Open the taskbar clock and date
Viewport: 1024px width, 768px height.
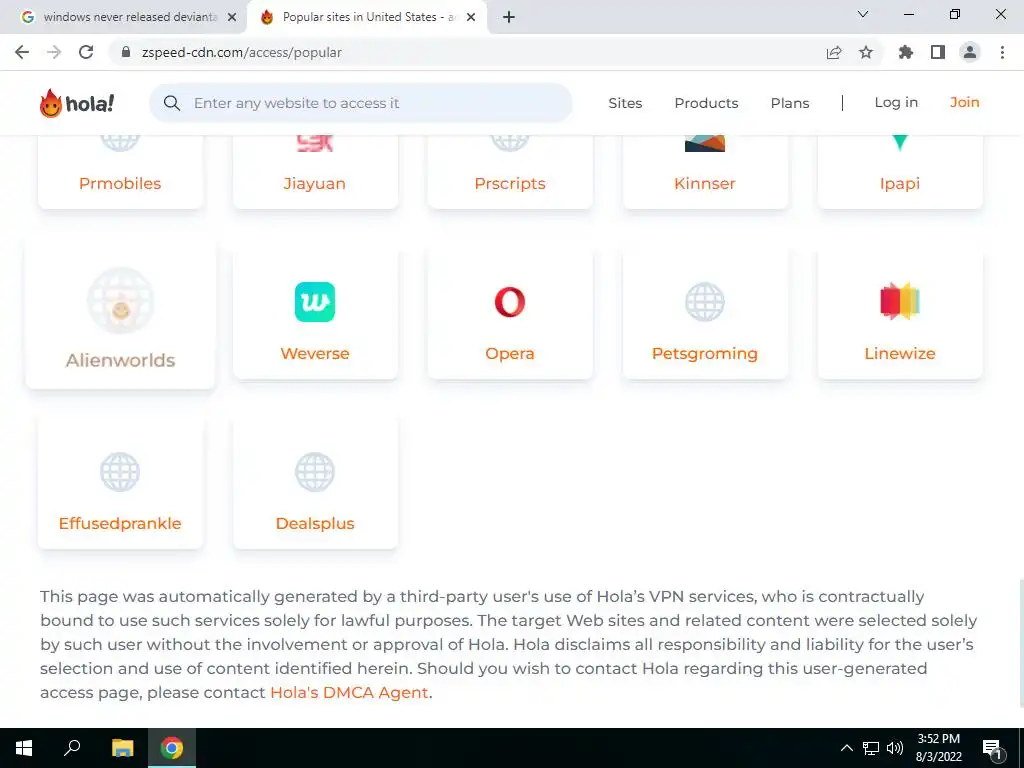point(938,748)
